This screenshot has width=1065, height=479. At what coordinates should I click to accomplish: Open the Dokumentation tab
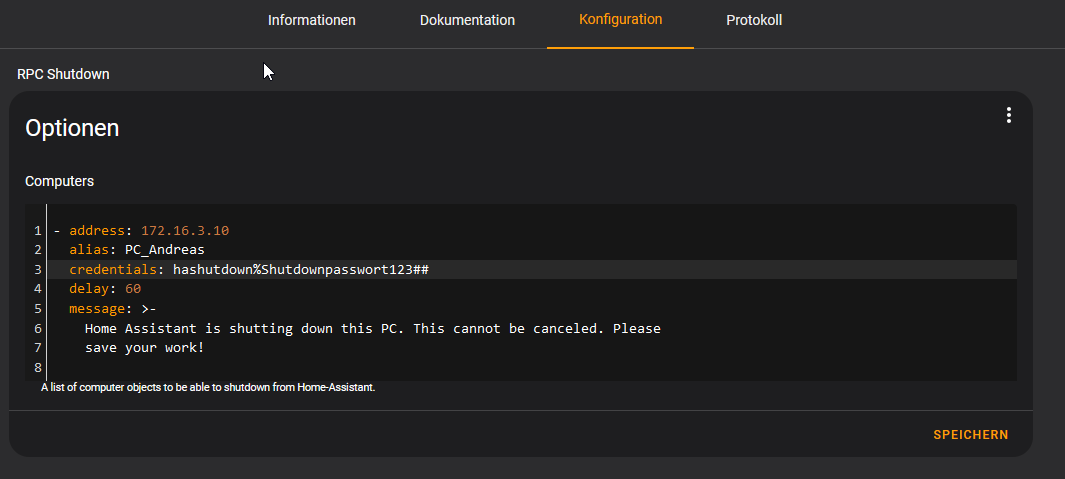(467, 20)
